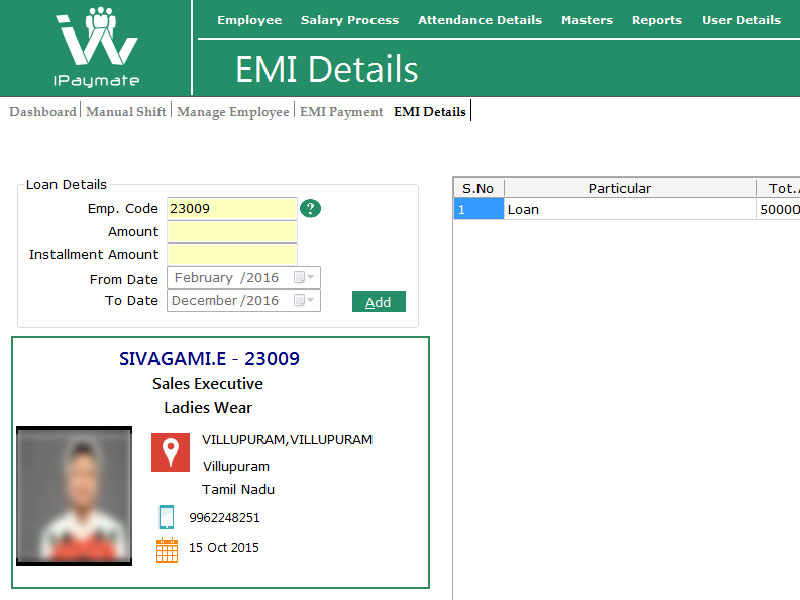This screenshot has height=600, width=800.
Task: Open the Attendance Details menu
Action: coord(479,20)
